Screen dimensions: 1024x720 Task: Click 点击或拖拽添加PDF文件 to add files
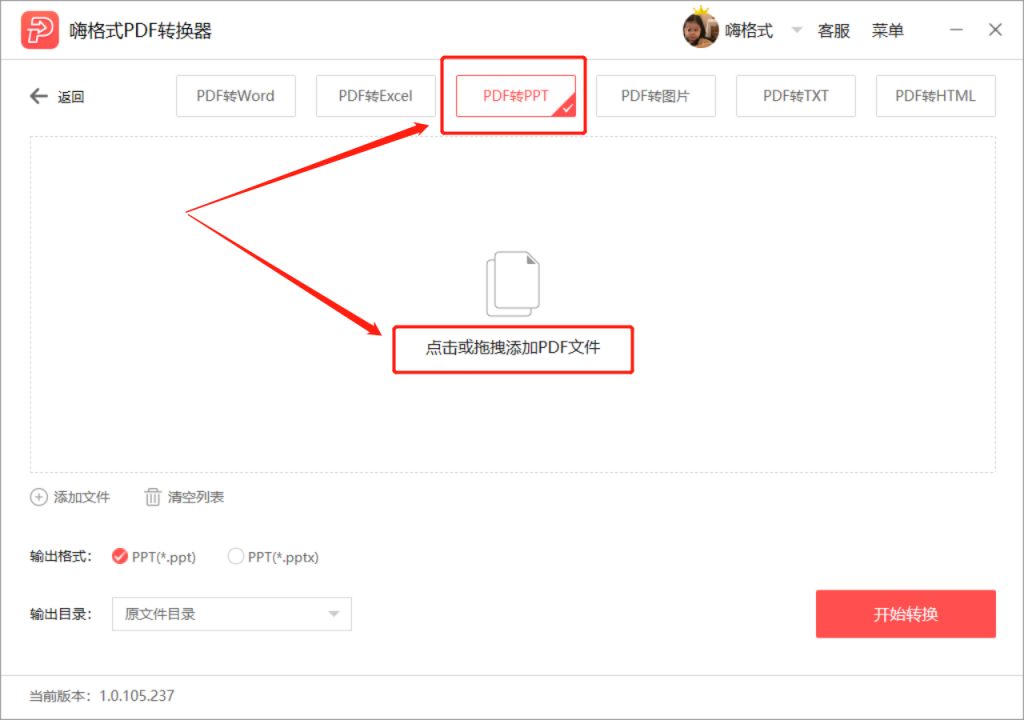pyautogui.click(x=513, y=348)
